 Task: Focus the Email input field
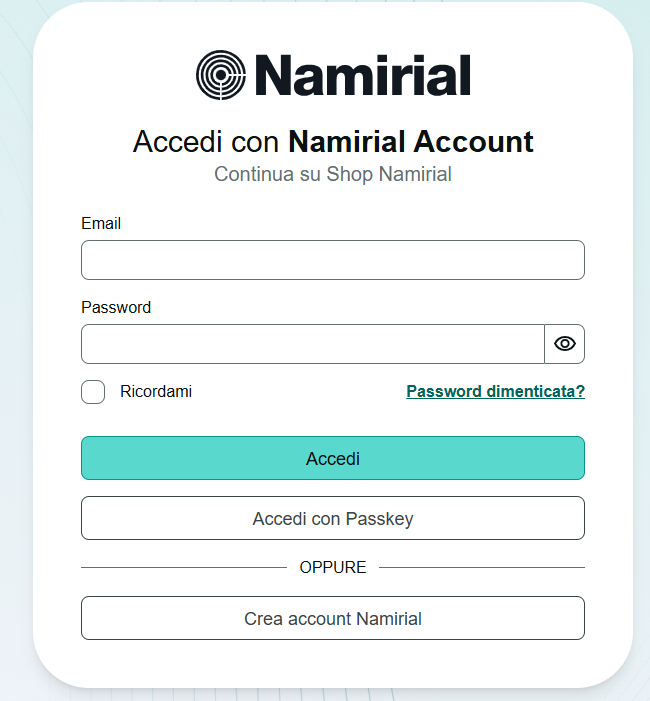[332, 260]
